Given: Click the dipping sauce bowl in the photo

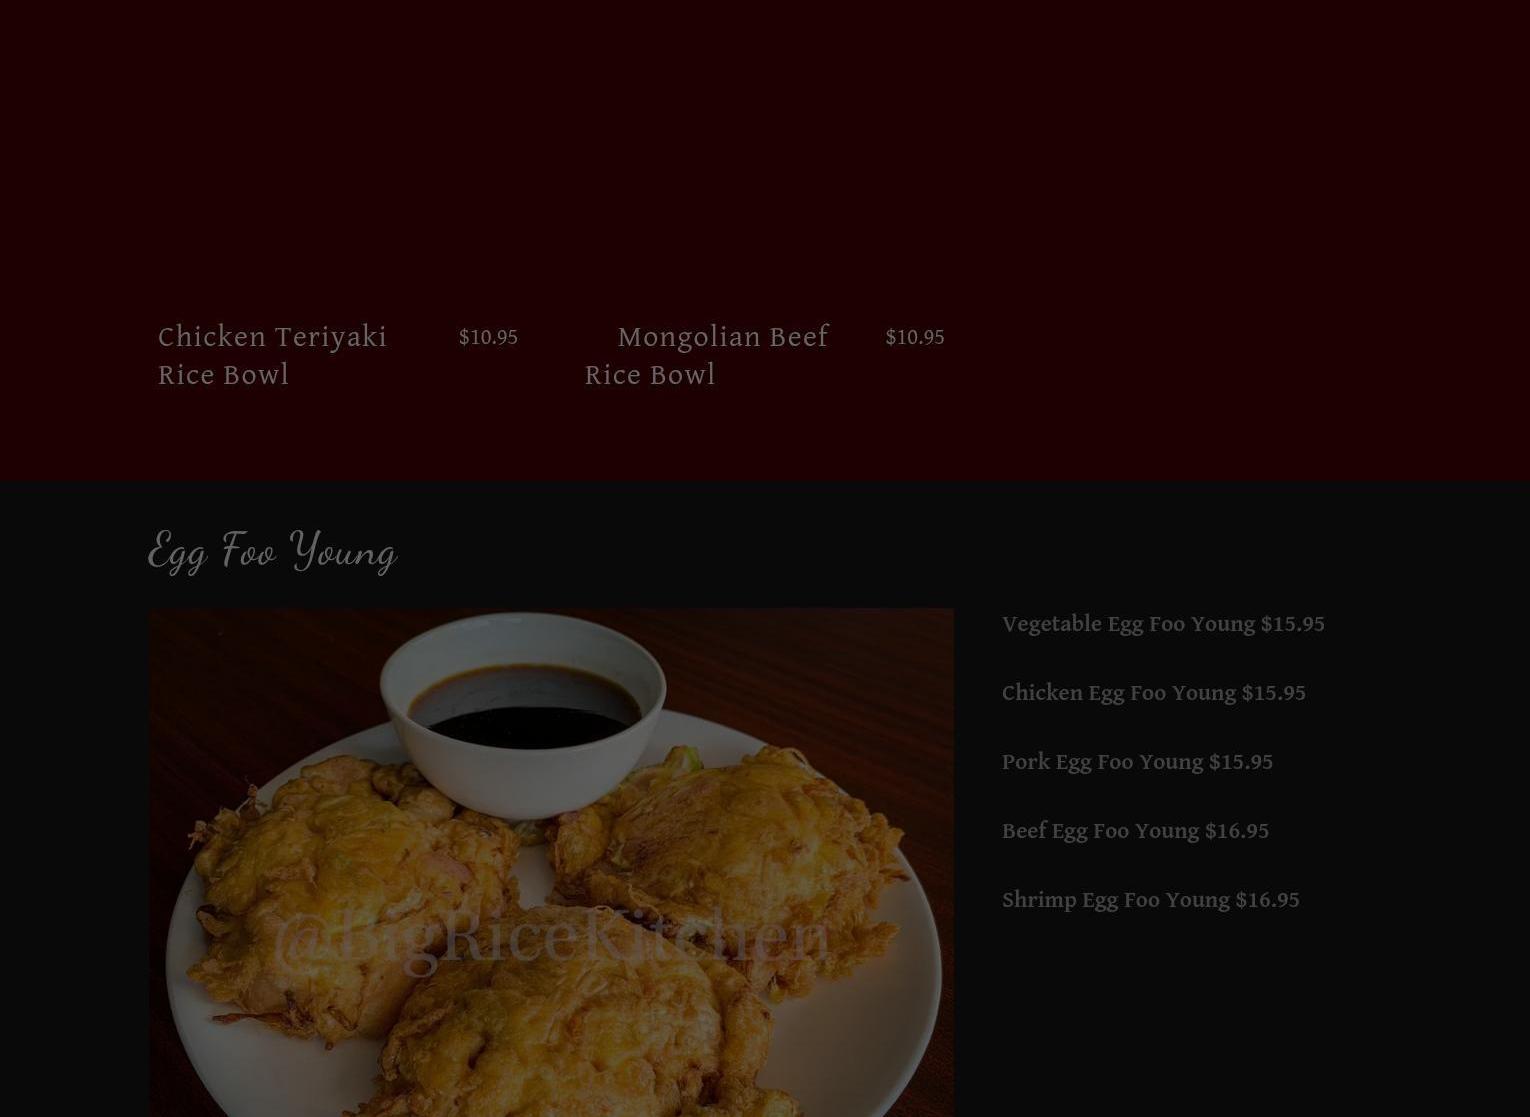Looking at the screenshot, I should coord(523,714).
